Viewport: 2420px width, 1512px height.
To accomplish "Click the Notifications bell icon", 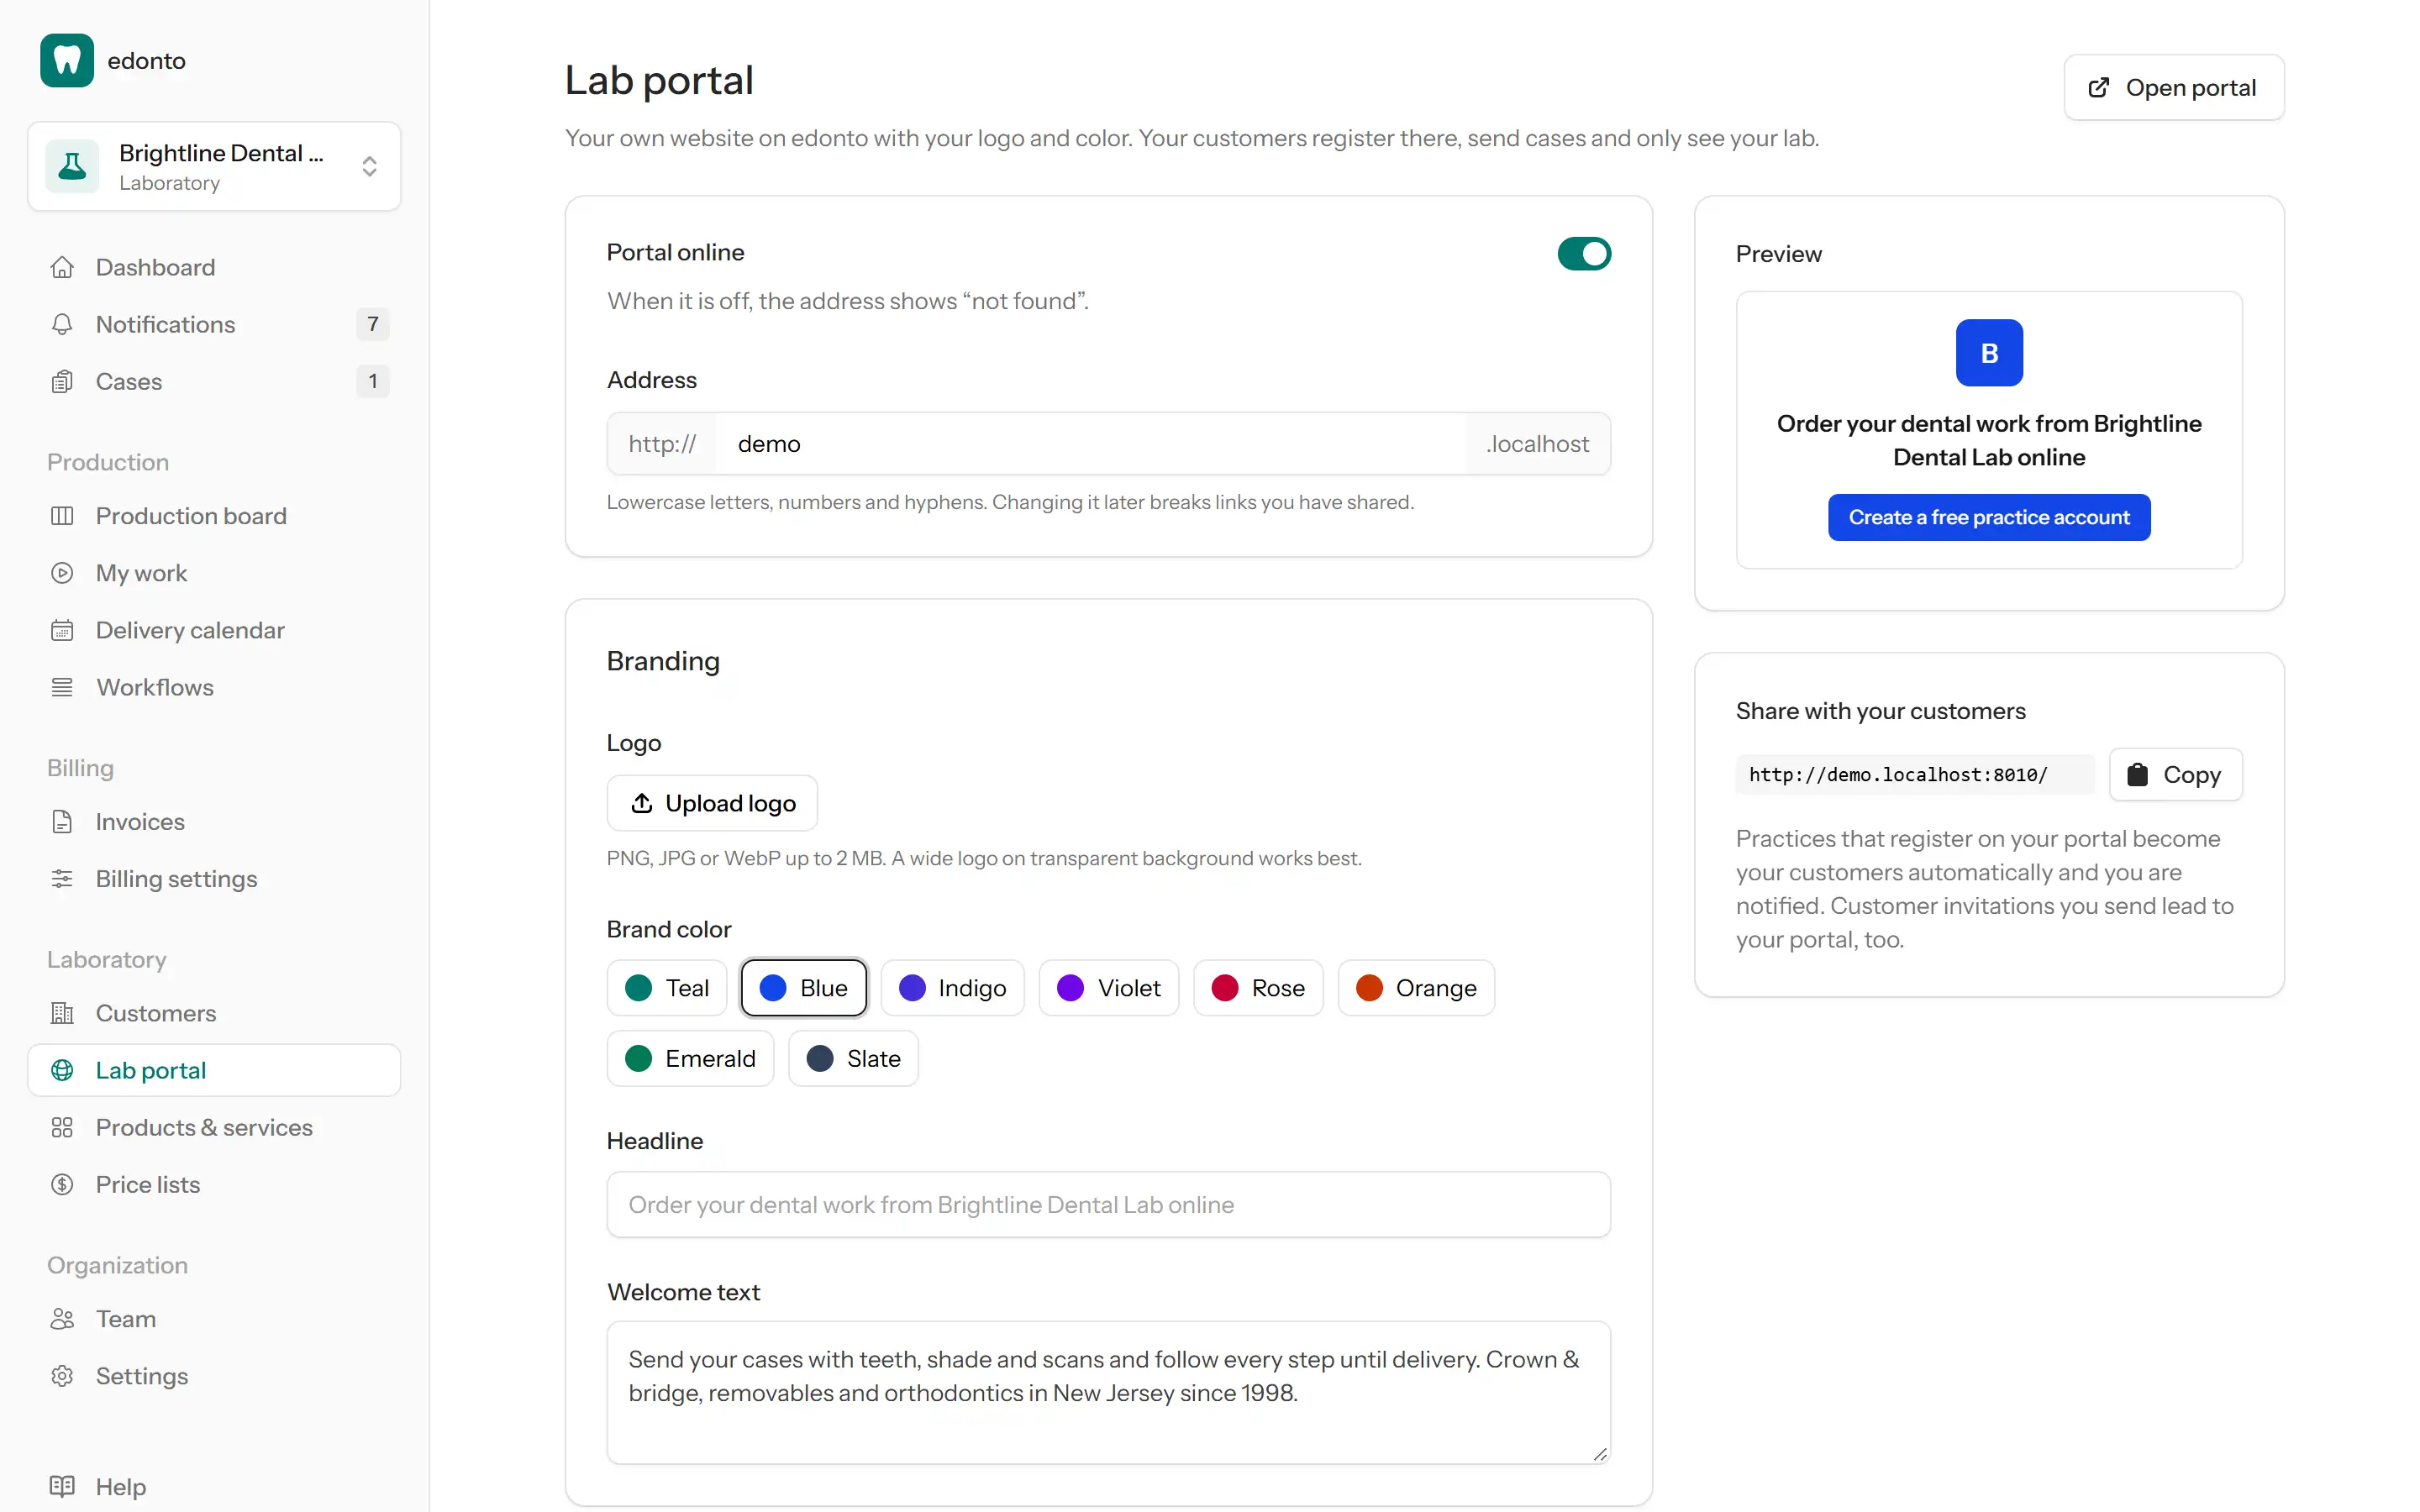I will [x=62, y=324].
